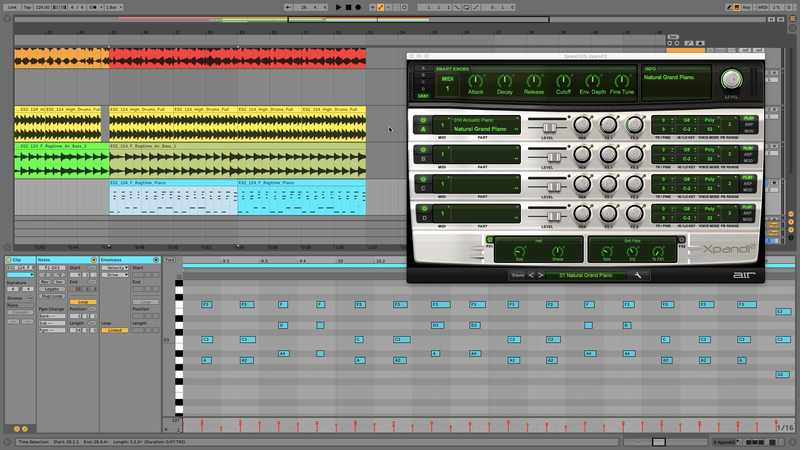Go to next Xpand!2 preset arrow
800x450 pixels.
[x=540, y=275]
